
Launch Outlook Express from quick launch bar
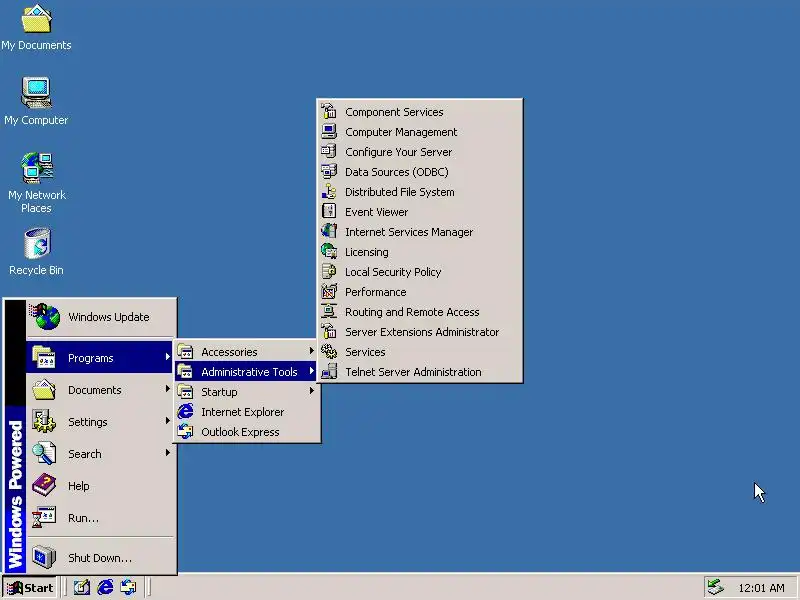click(128, 587)
